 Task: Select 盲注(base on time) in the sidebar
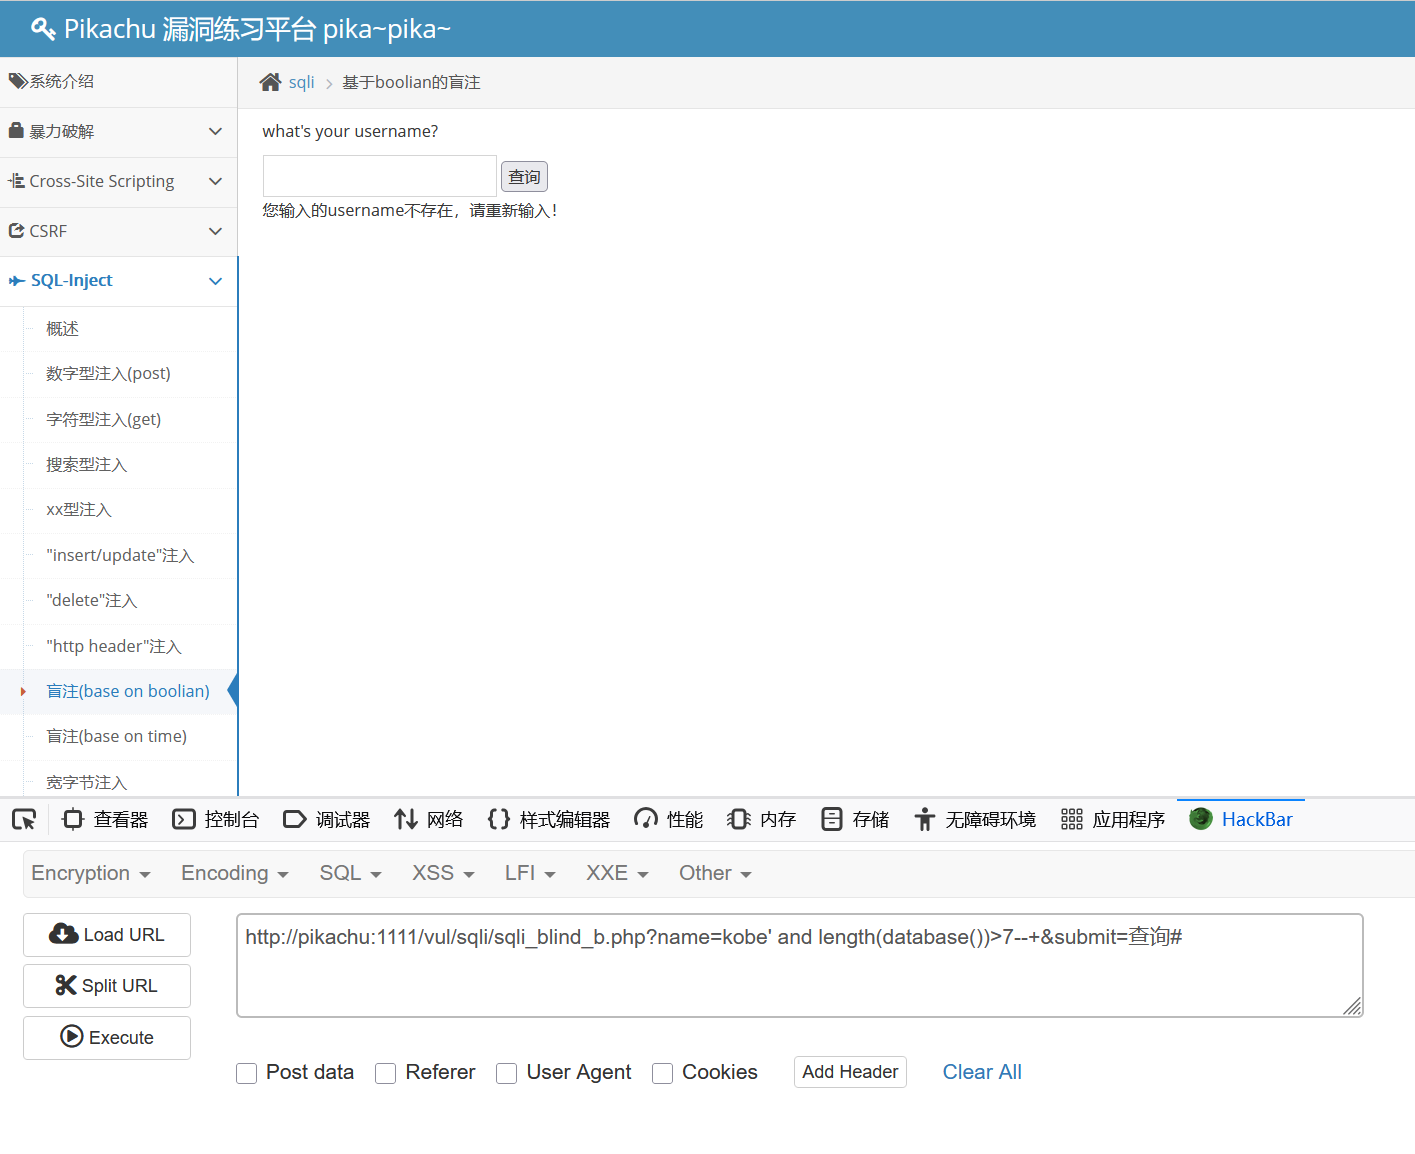point(116,736)
